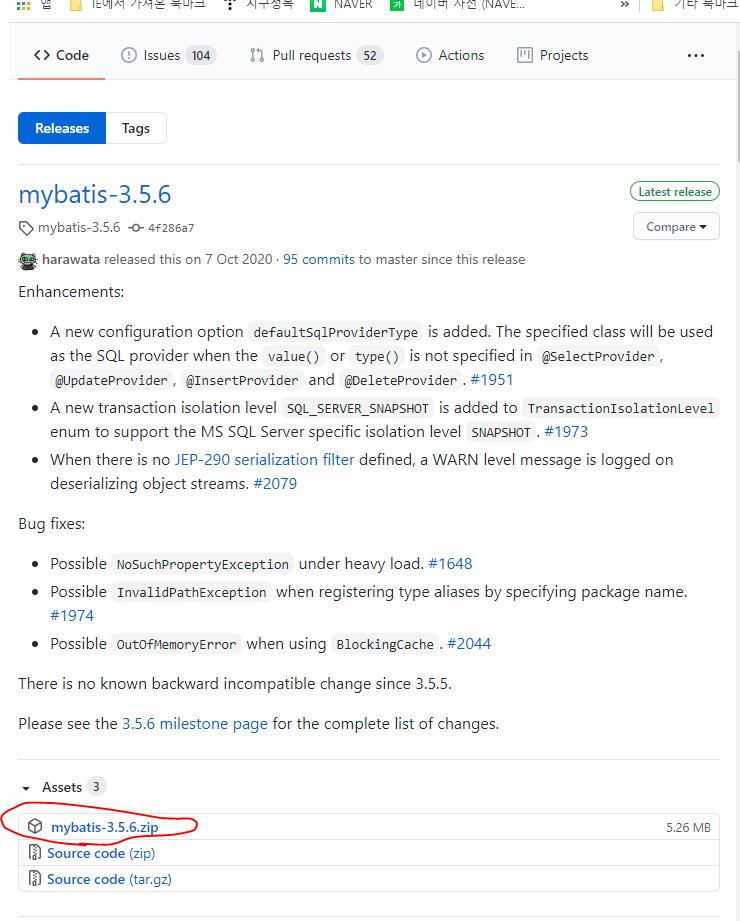Open issue #1648
Viewport: 740px width, 921px height.
click(x=450, y=563)
